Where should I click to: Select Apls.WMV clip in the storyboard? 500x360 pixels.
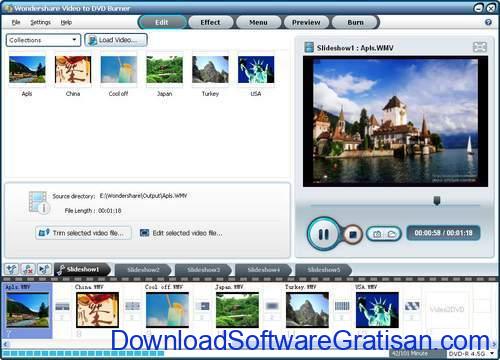[28, 310]
